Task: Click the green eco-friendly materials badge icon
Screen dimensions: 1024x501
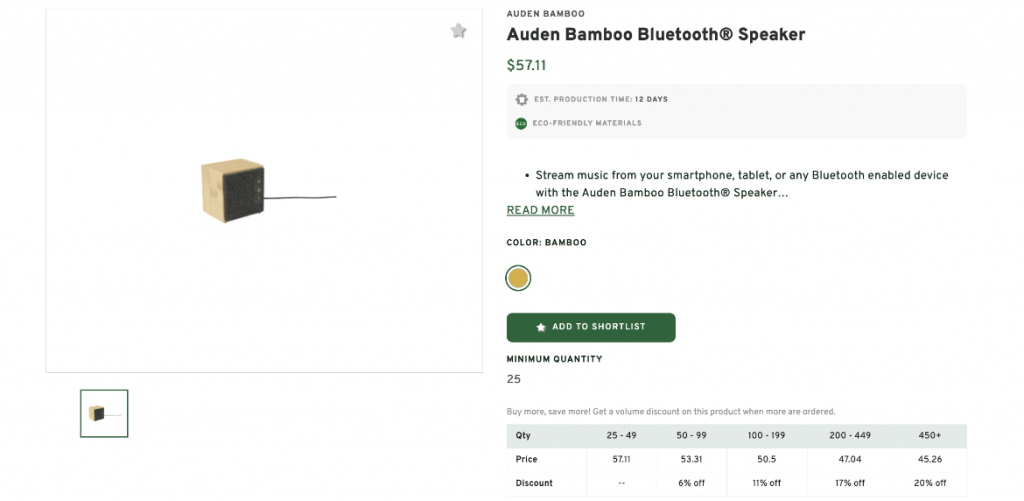Action: pyautogui.click(x=521, y=124)
